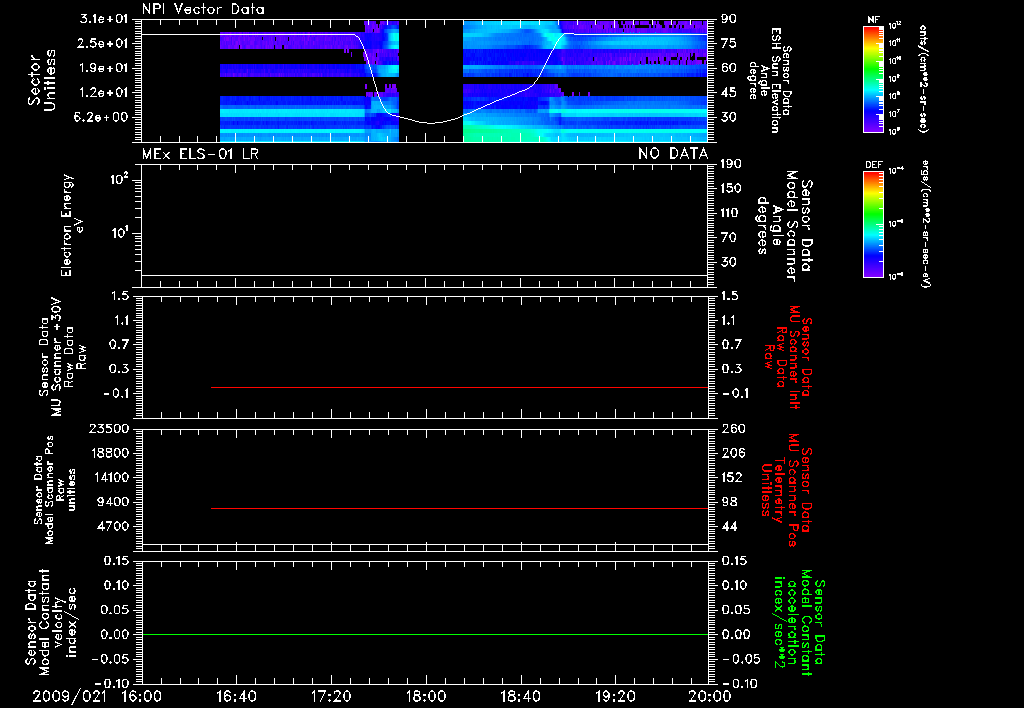Click the 19:20 time axis label
This screenshot has height=708, width=1024.
(x=615, y=696)
